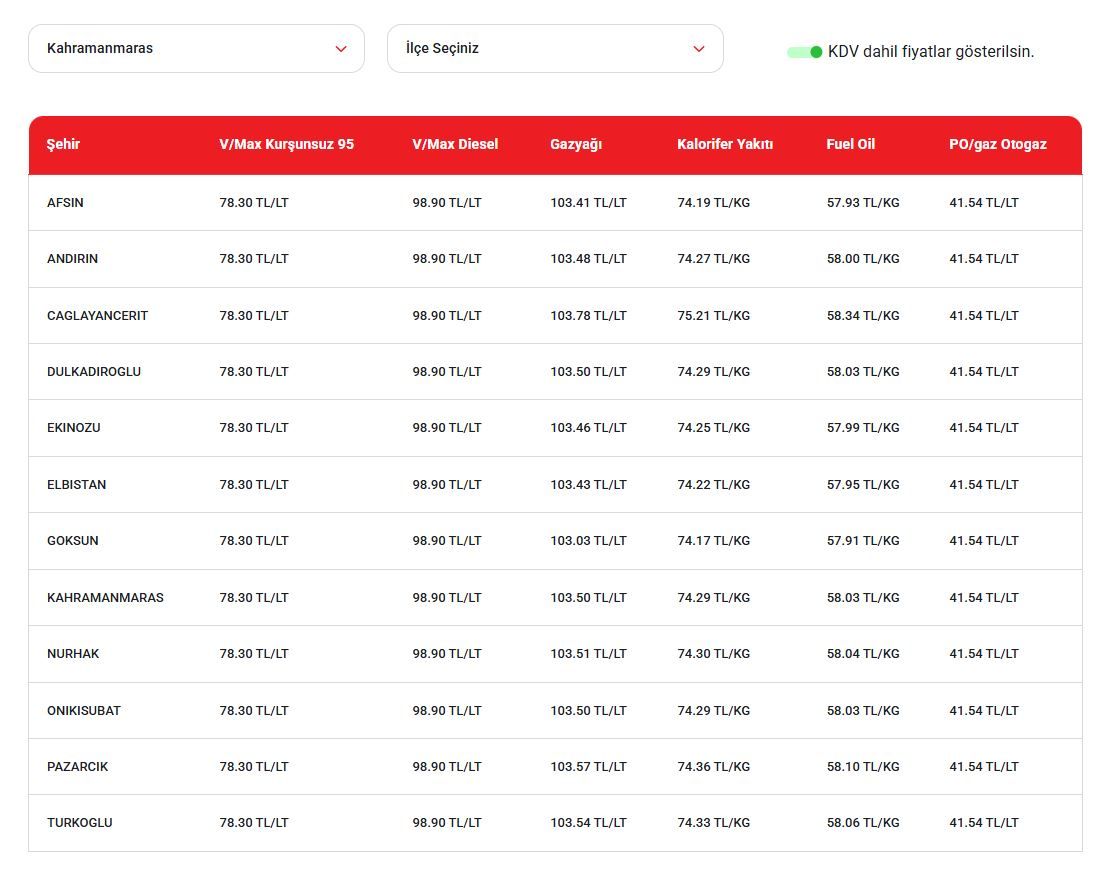1106x879 pixels.
Task: Click the 74.33 TL/KG Kalorifer Yakıtı price
Action: click(x=714, y=823)
